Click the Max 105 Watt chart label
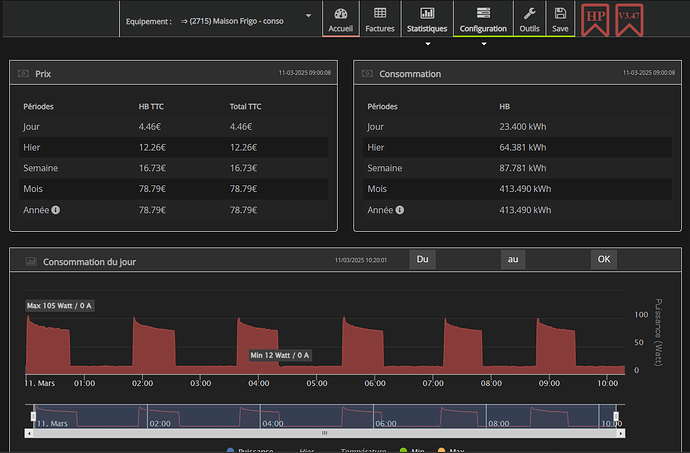Screen dimensions: 690x453 [59, 306]
